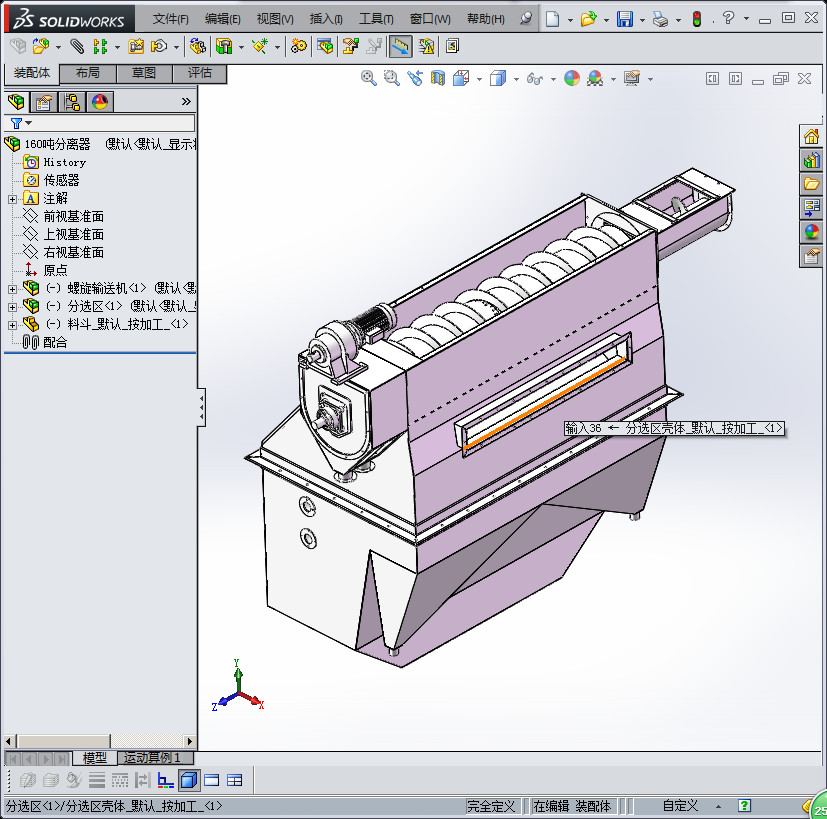The width and height of the screenshot is (827, 819).
Task: Click the View Settings monitor icon
Action: [x=632, y=79]
